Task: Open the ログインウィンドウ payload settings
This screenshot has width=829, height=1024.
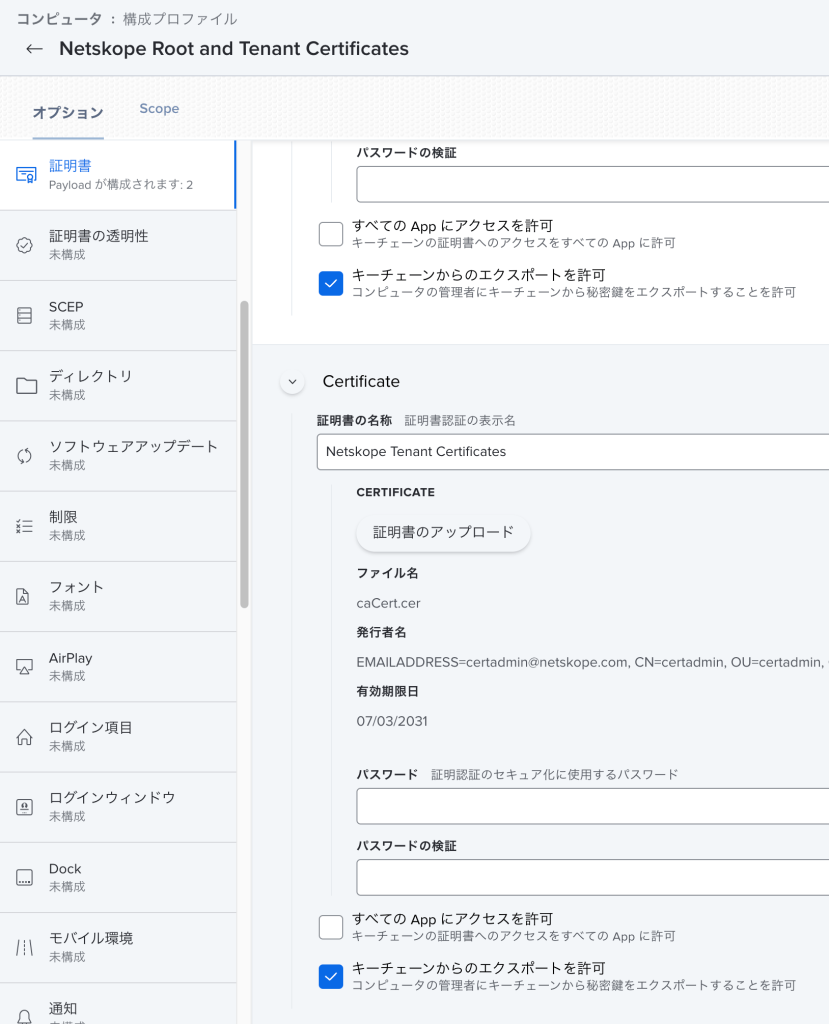Action: [x=118, y=807]
